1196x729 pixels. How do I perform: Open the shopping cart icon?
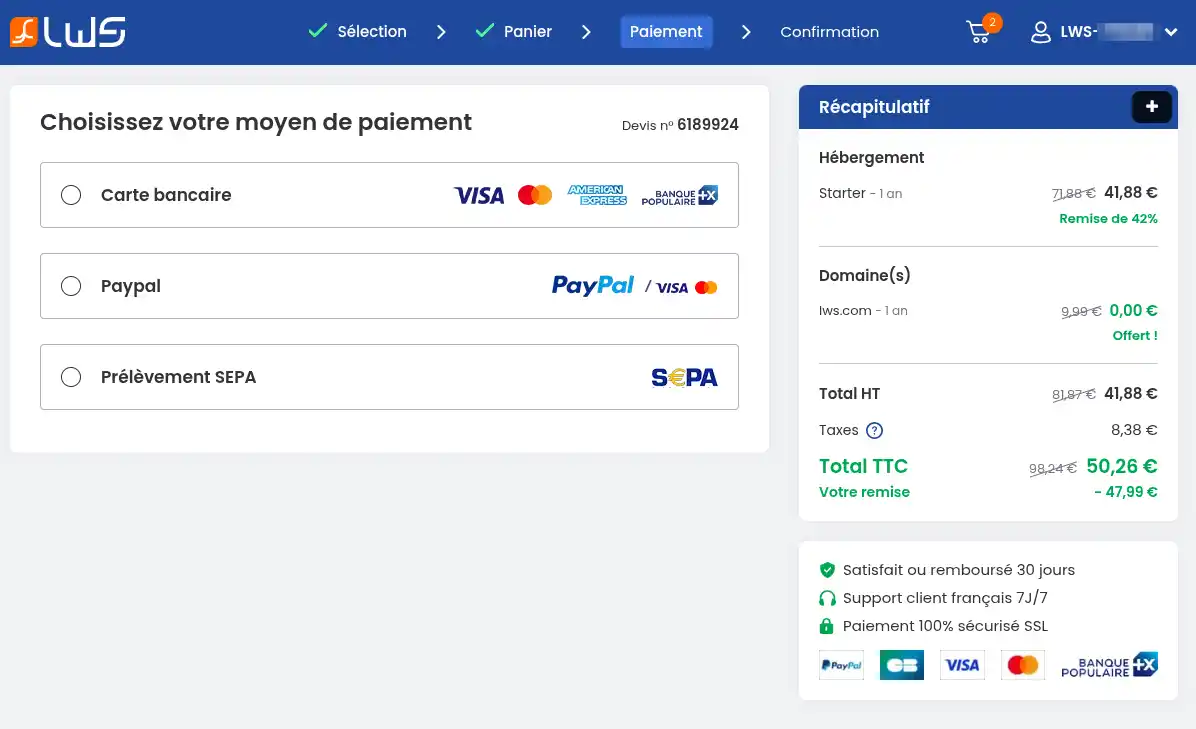pos(979,32)
